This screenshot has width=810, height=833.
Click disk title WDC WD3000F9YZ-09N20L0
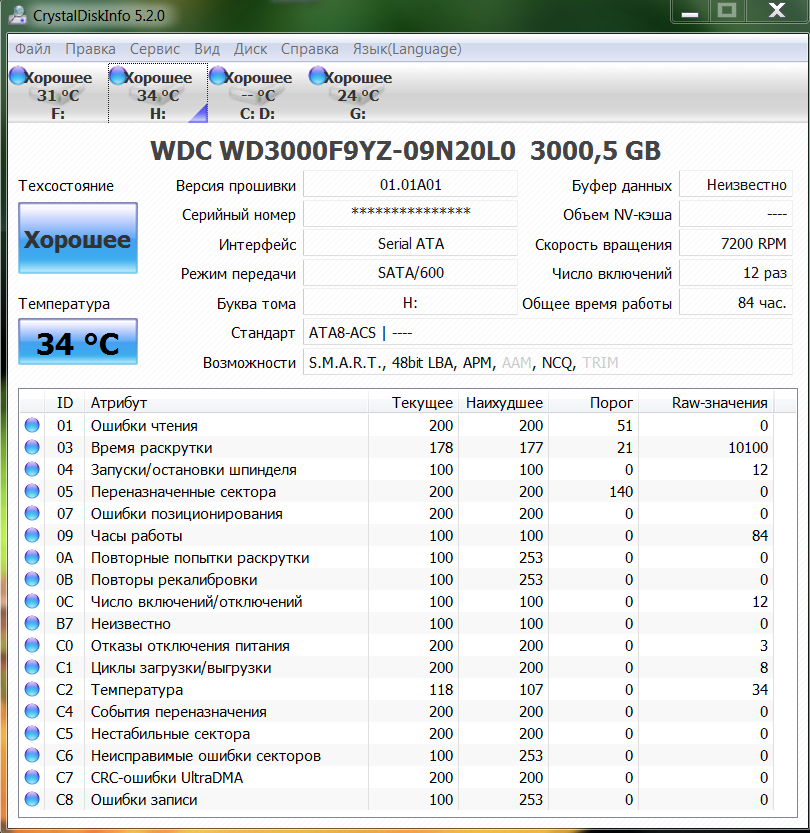(333, 151)
